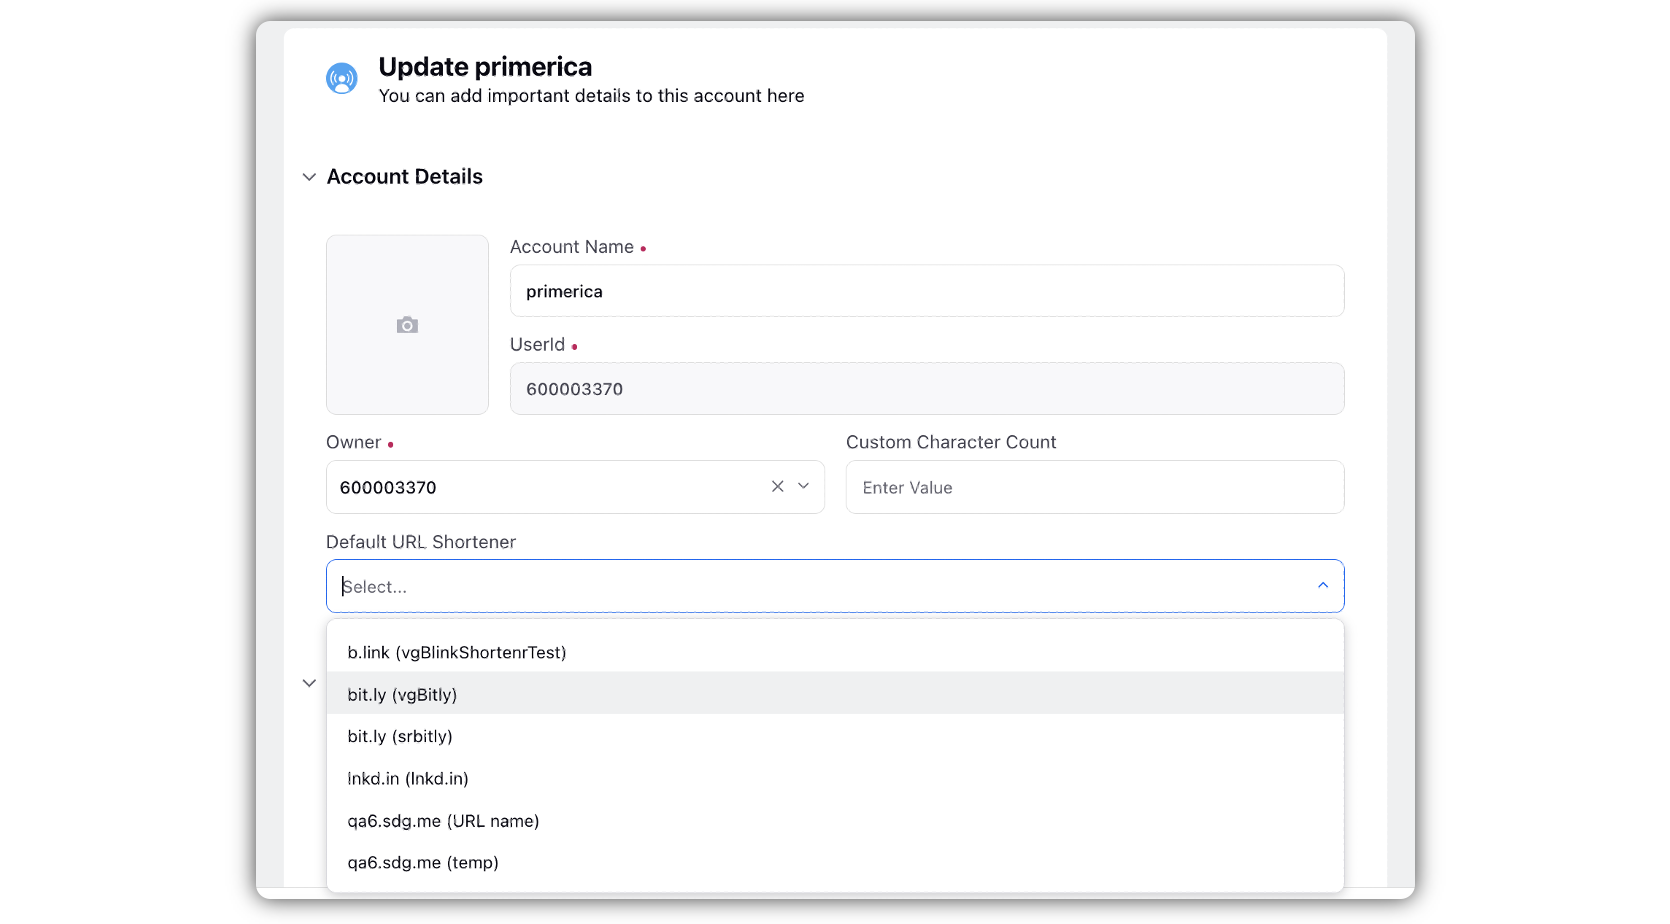Expand the collapsed section below the URL shortener
This screenshot has width=1670, height=924.
click(x=309, y=683)
